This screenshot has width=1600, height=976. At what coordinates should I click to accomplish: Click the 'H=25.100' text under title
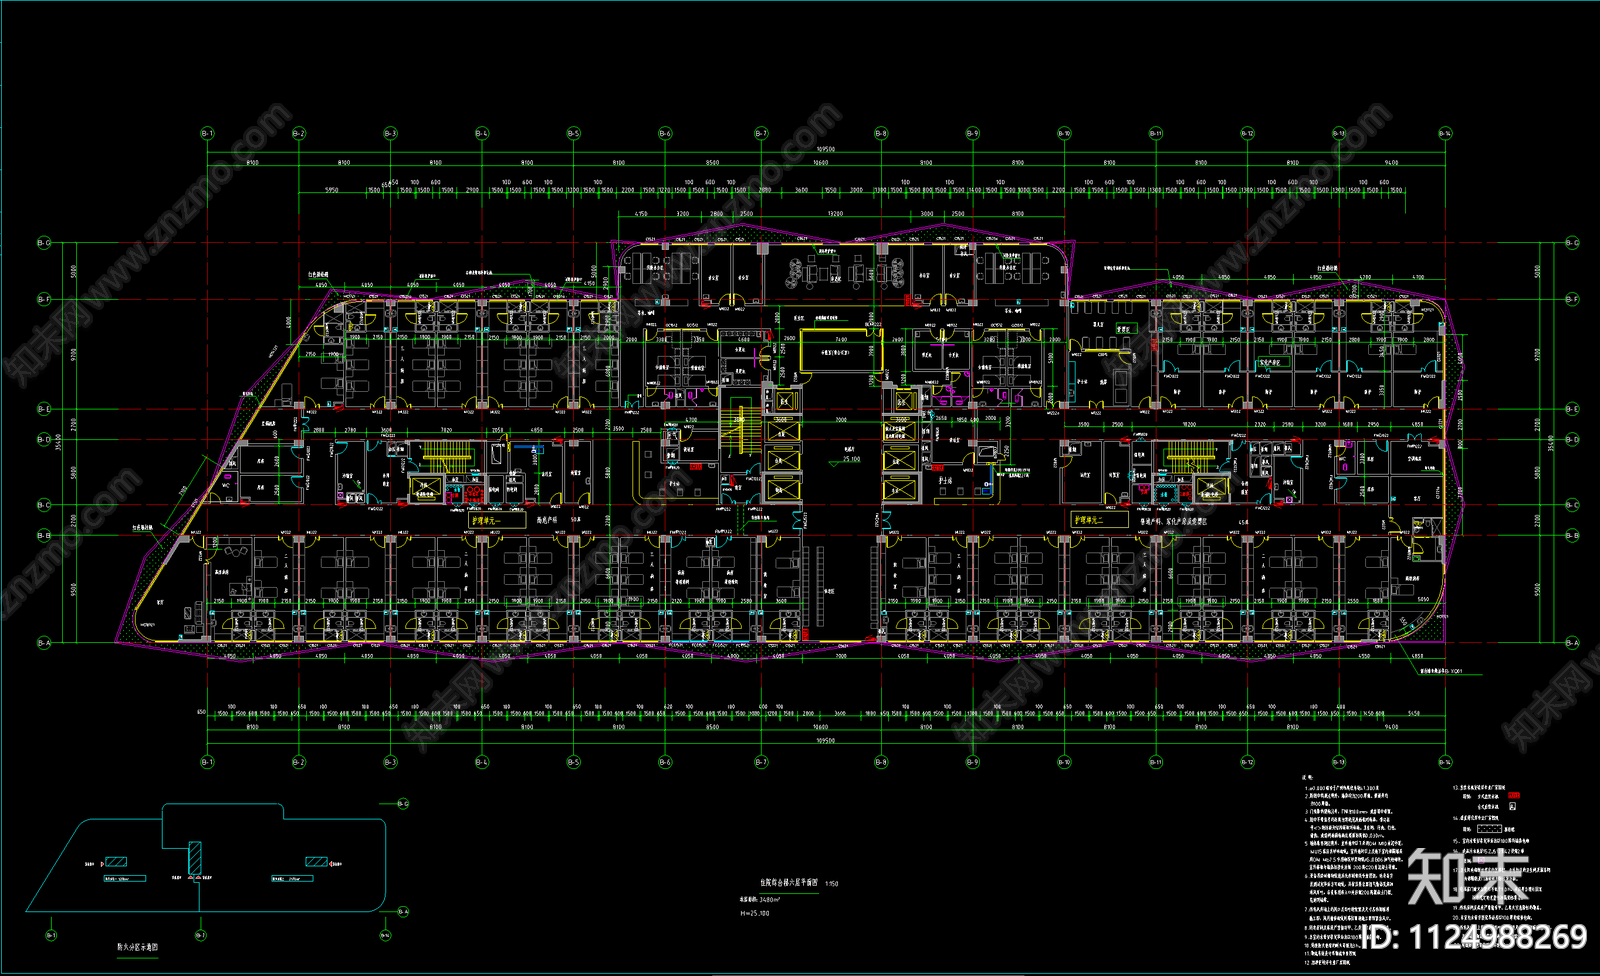pyautogui.click(x=755, y=913)
